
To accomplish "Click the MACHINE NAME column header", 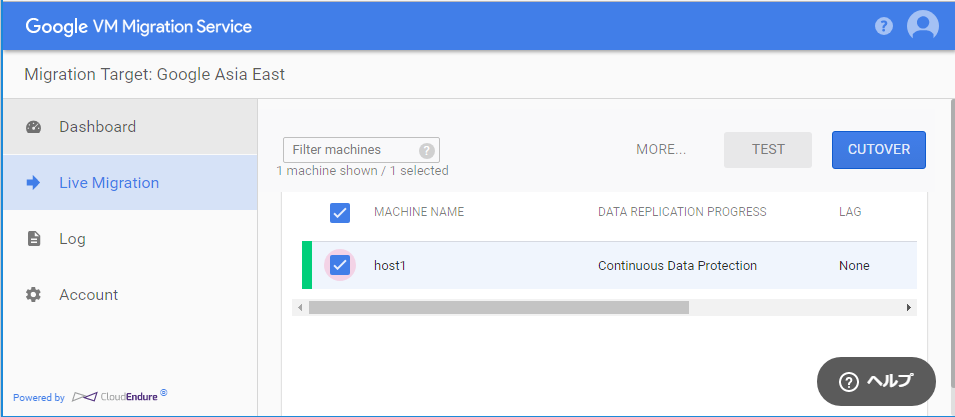I will click(x=419, y=212).
